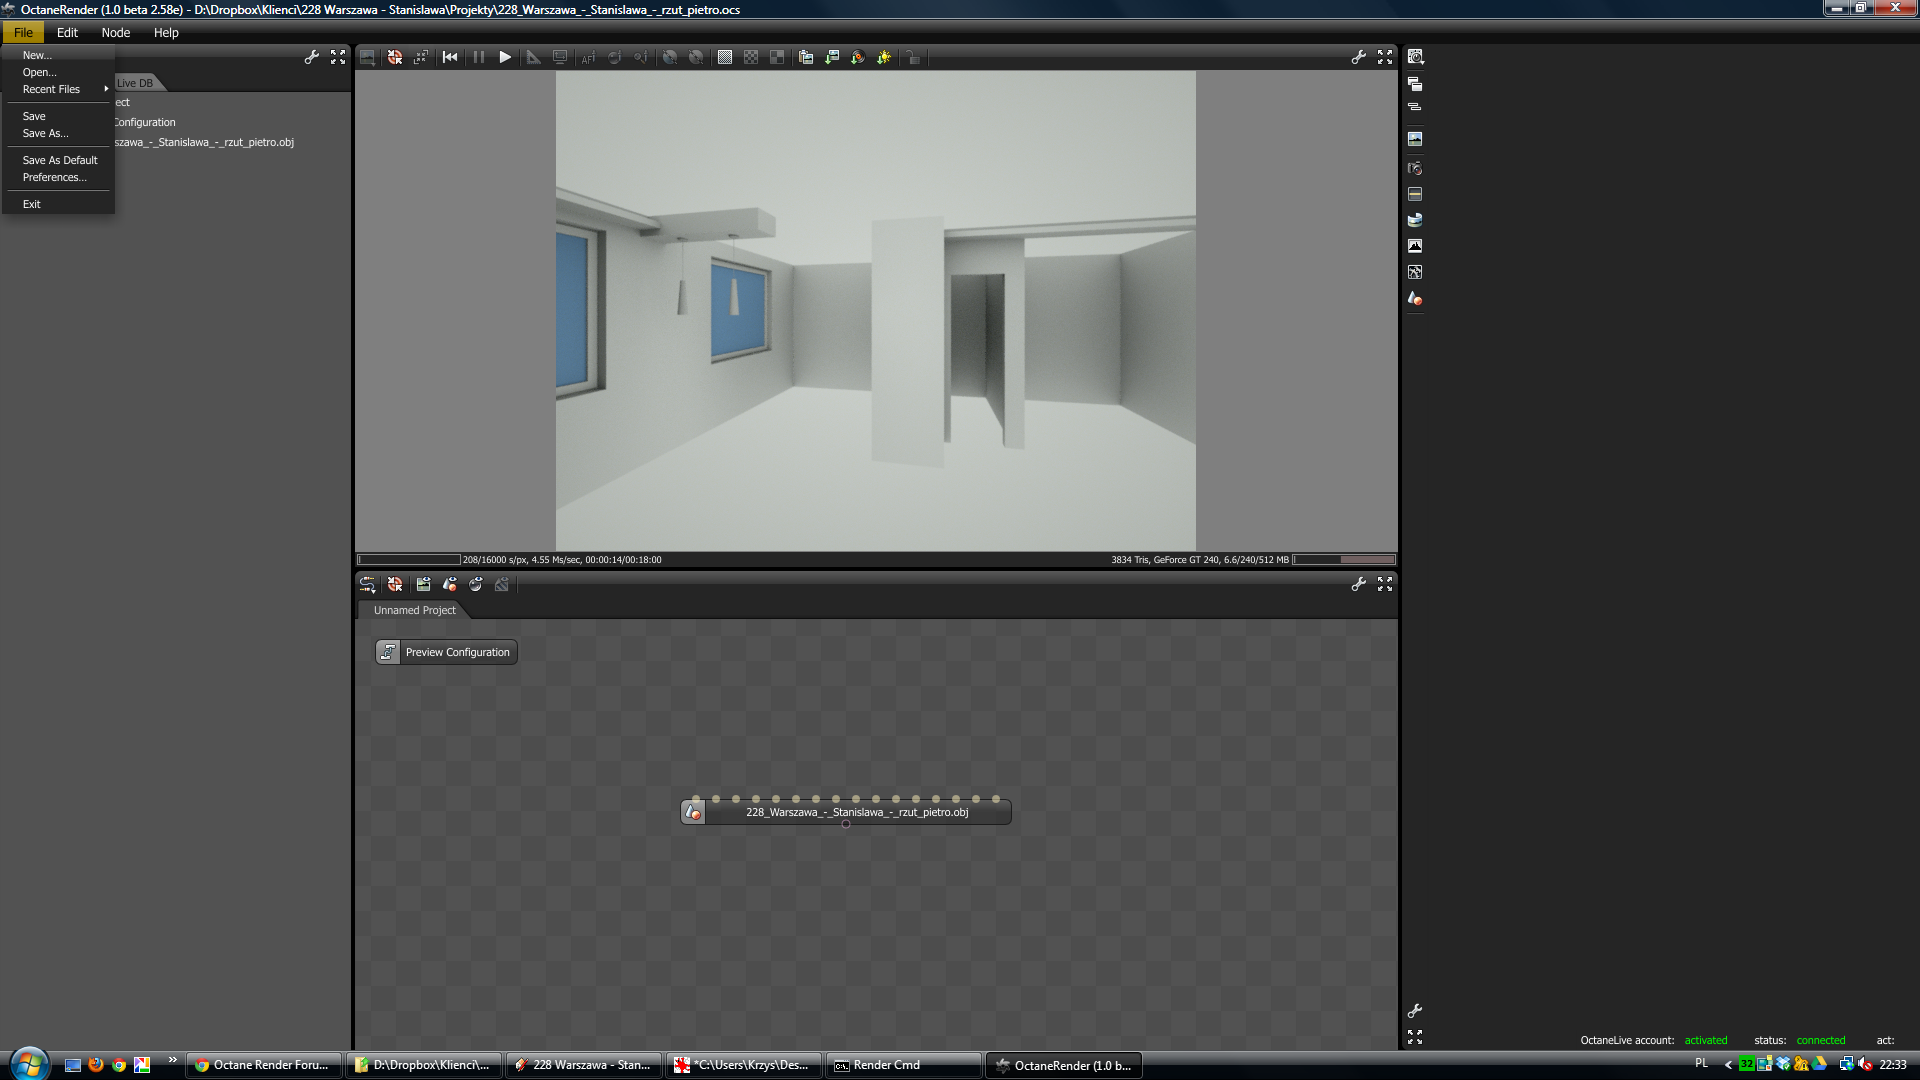
Task: Restart the render with rewind icon
Action: [x=450, y=57]
